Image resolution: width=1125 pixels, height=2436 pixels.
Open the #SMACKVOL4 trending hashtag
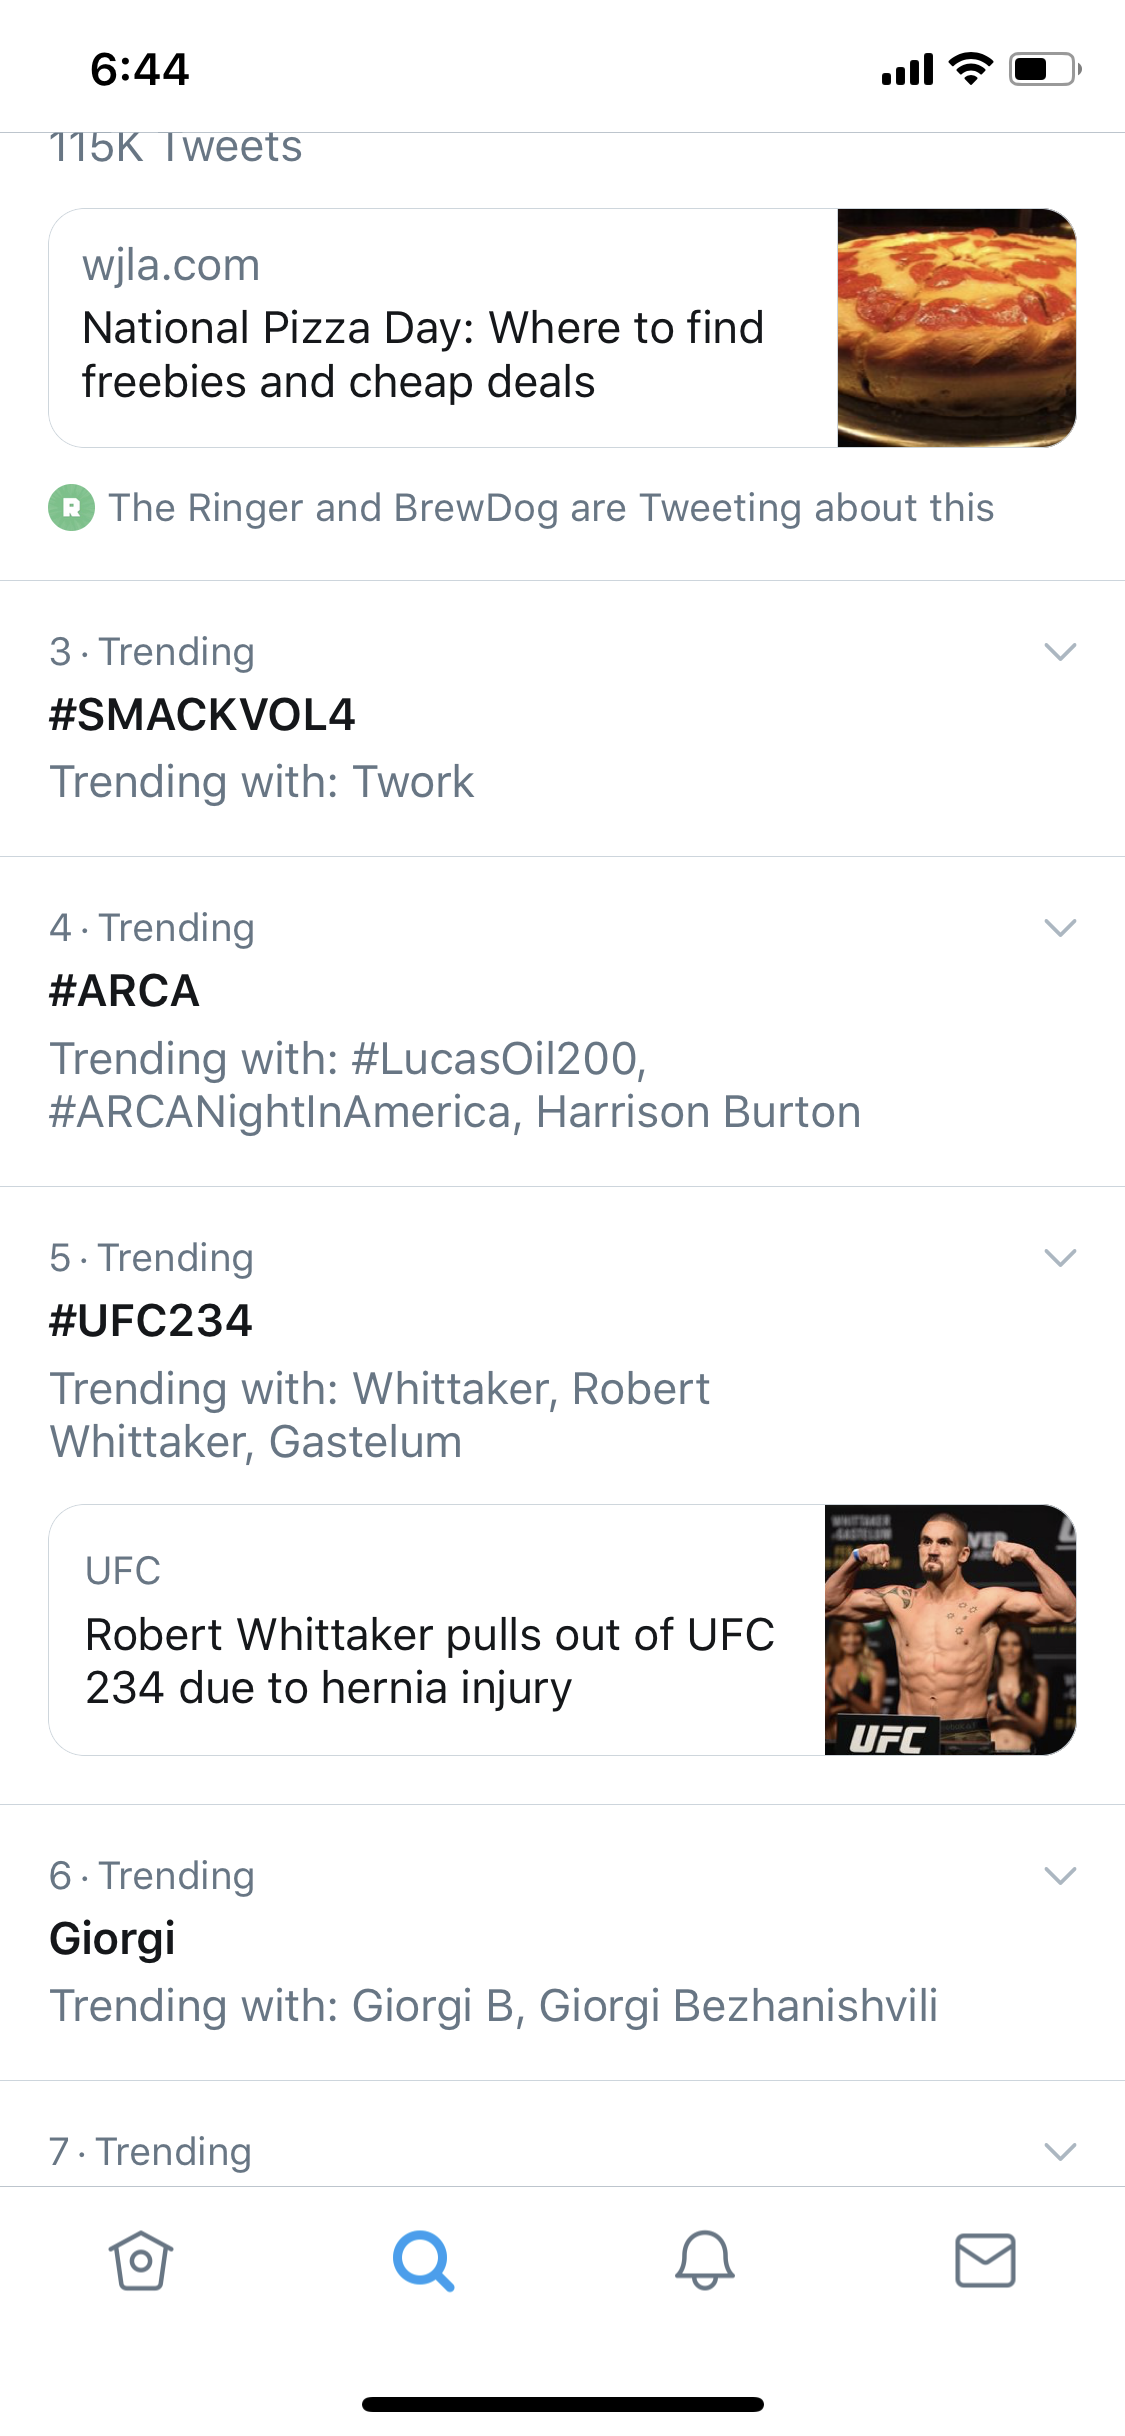[x=202, y=715]
